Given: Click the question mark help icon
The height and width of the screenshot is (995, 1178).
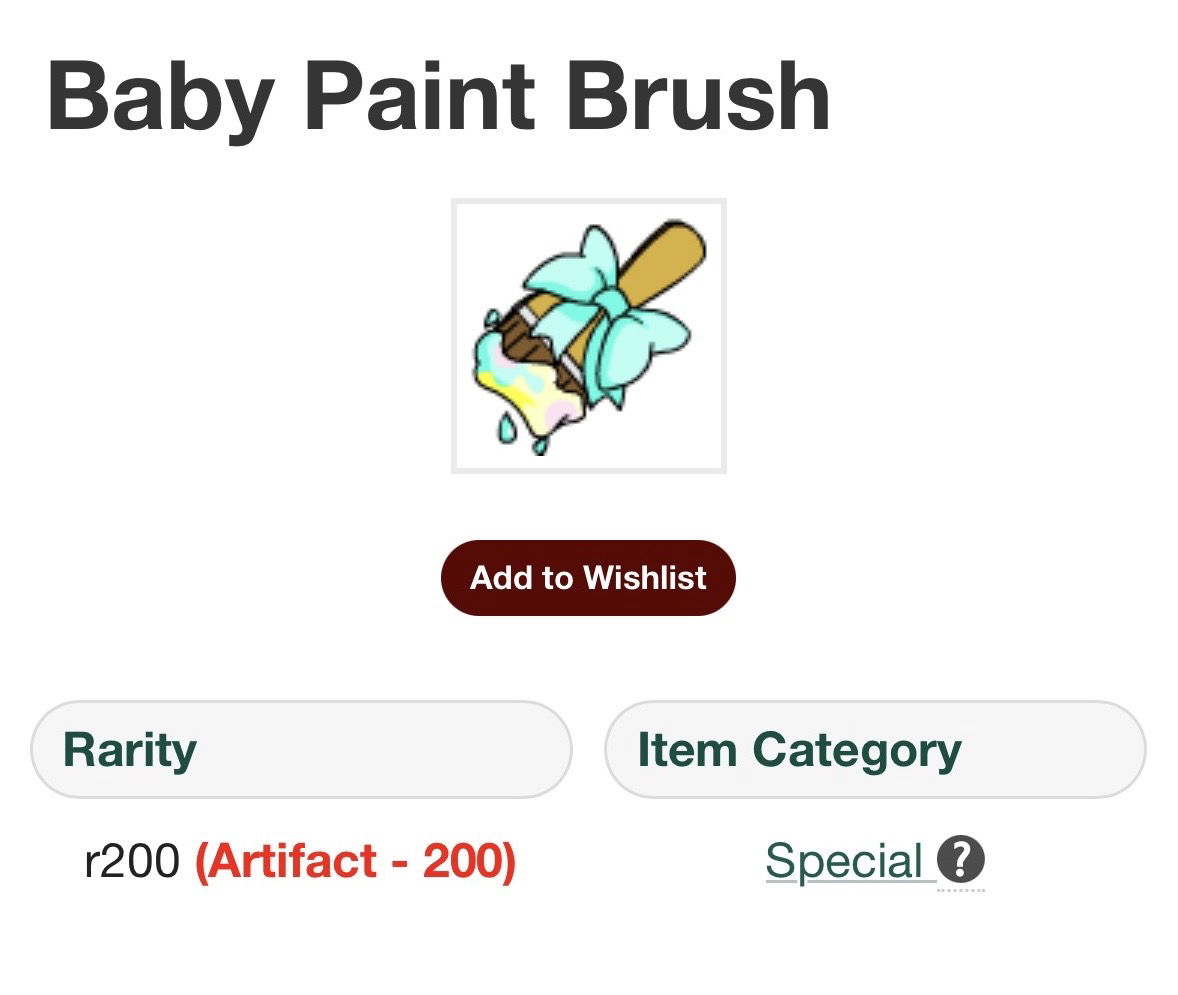Looking at the screenshot, I should click(x=960, y=860).
